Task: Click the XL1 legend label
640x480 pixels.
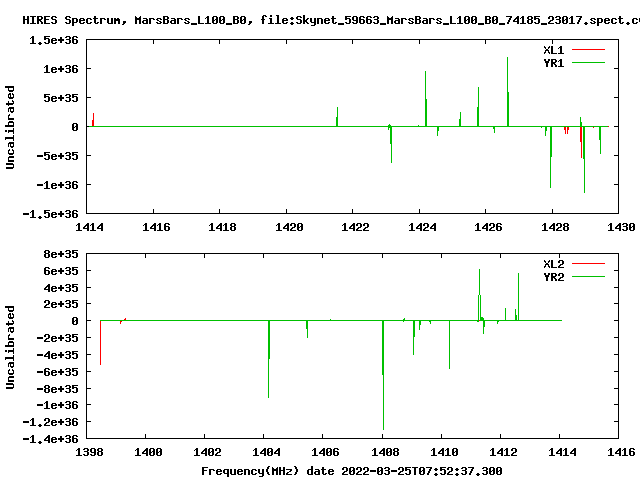Action: click(553, 50)
